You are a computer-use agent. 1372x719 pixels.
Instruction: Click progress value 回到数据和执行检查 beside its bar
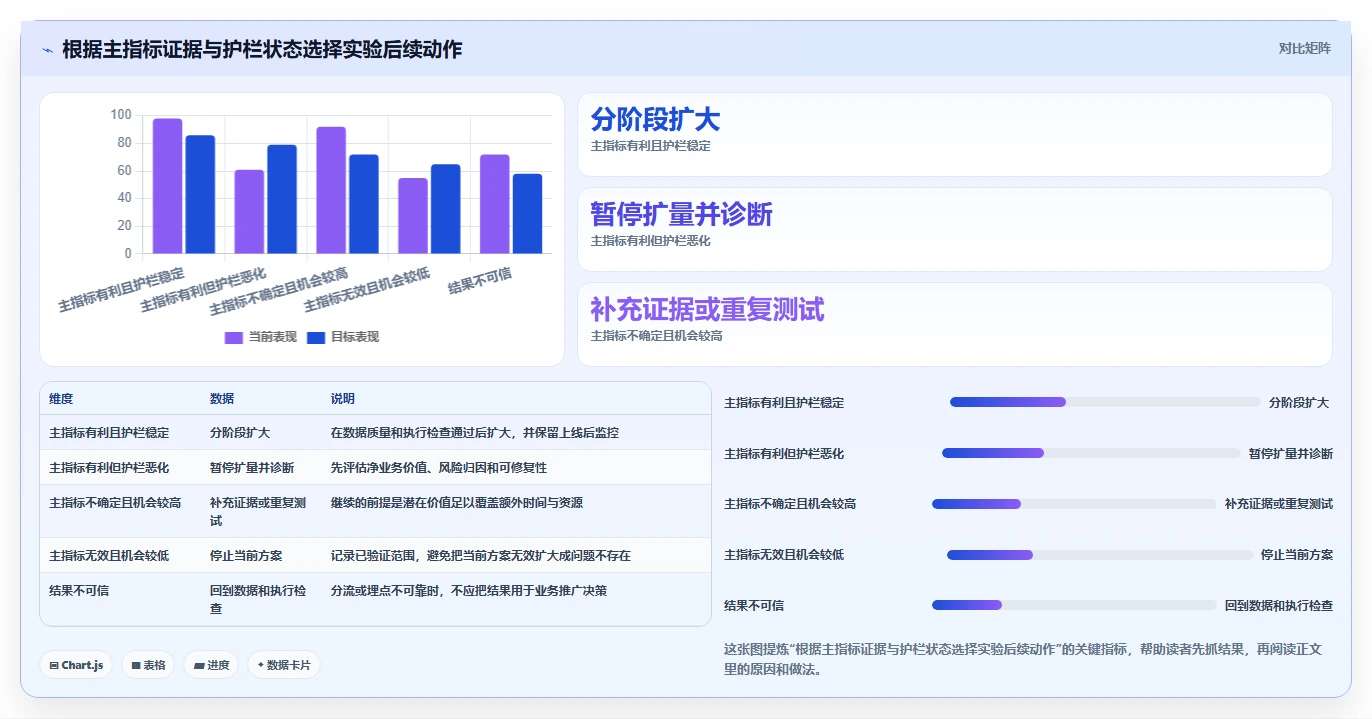(1279, 606)
